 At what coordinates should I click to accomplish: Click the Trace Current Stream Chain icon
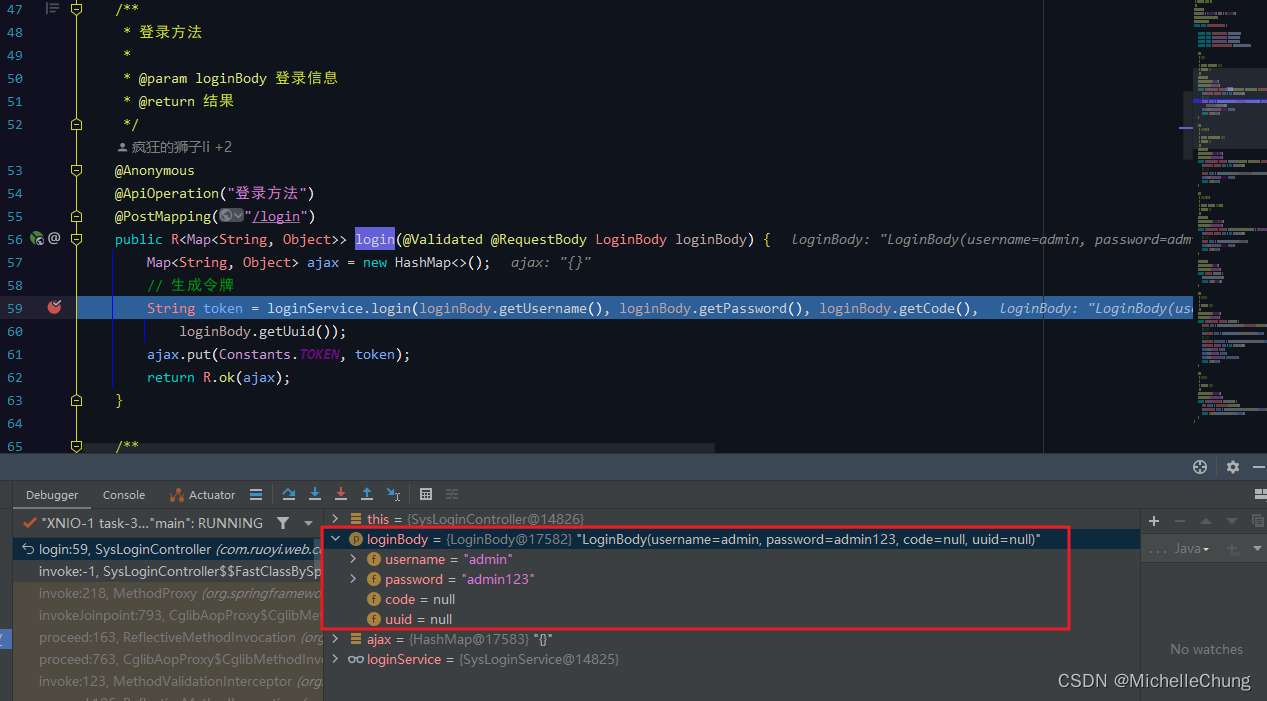(x=452, y=494)
